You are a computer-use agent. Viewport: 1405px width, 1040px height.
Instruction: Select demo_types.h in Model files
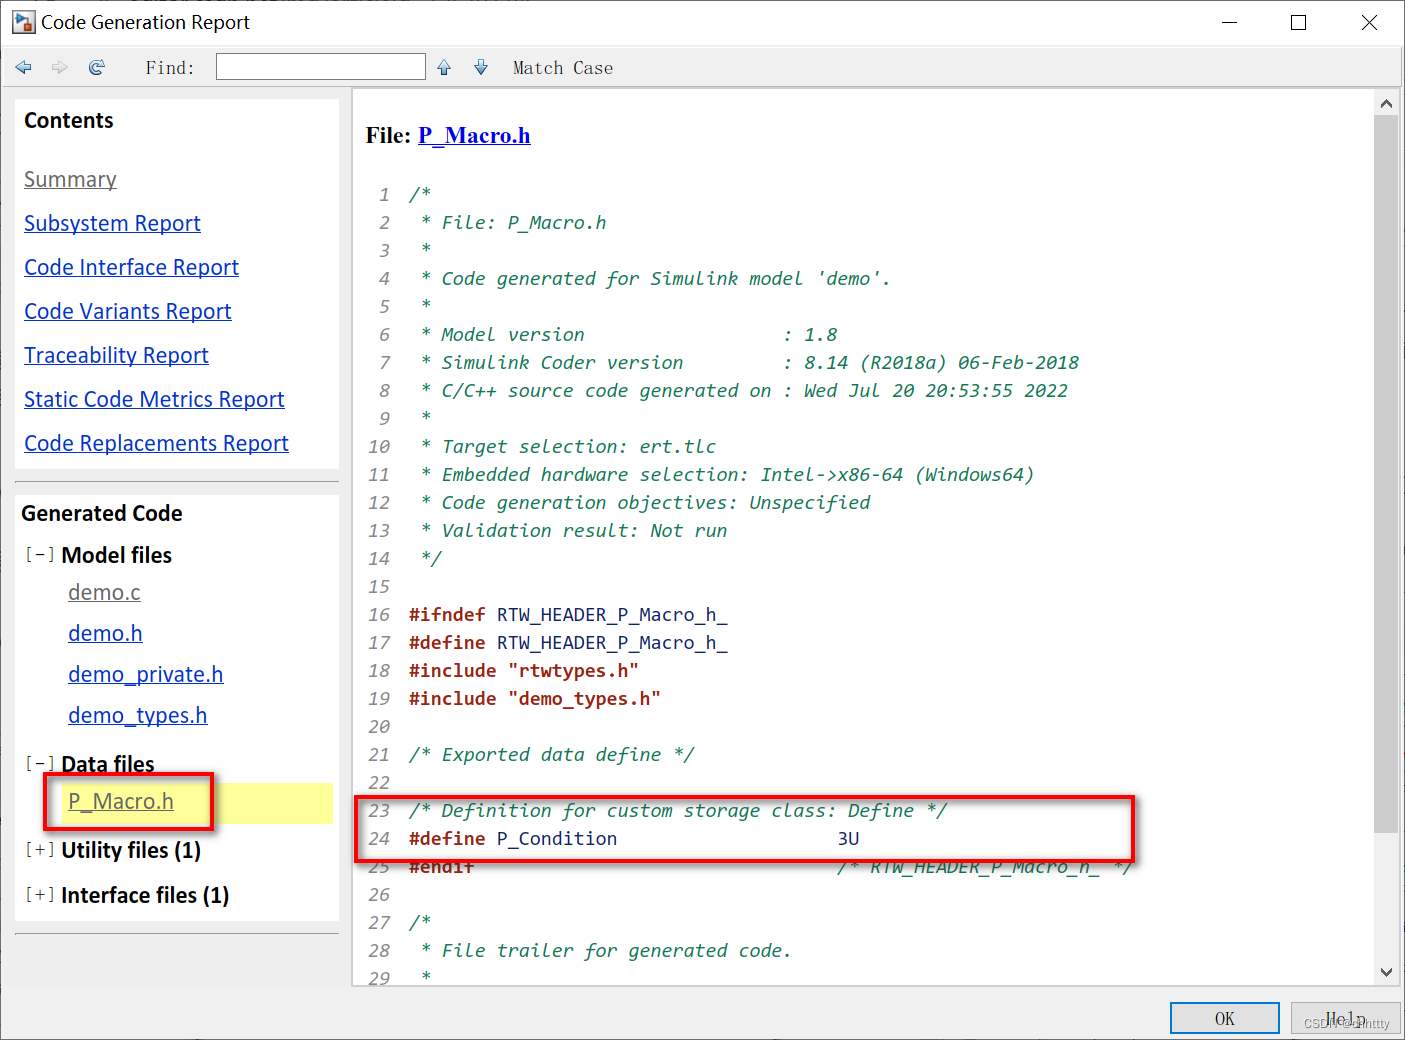click(x=137, y=715)
